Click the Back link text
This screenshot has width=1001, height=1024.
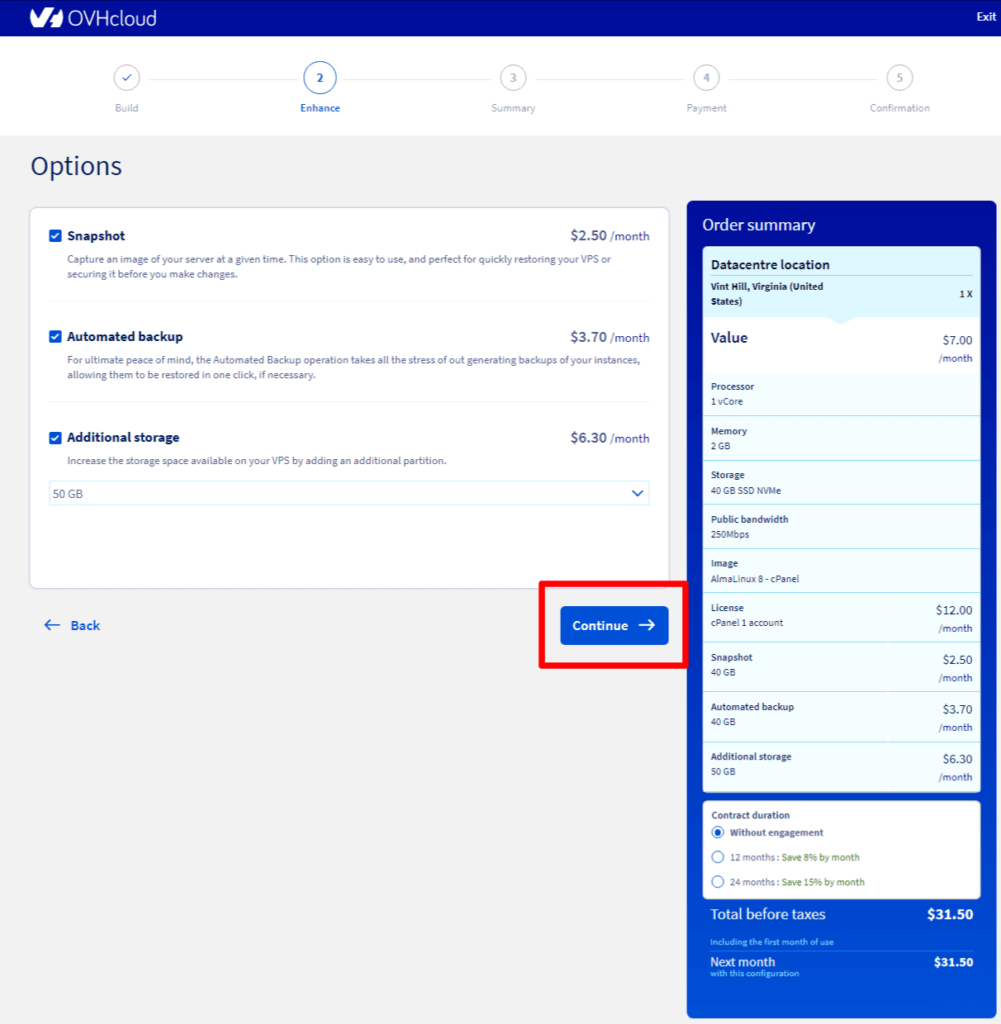coord(85,625)
